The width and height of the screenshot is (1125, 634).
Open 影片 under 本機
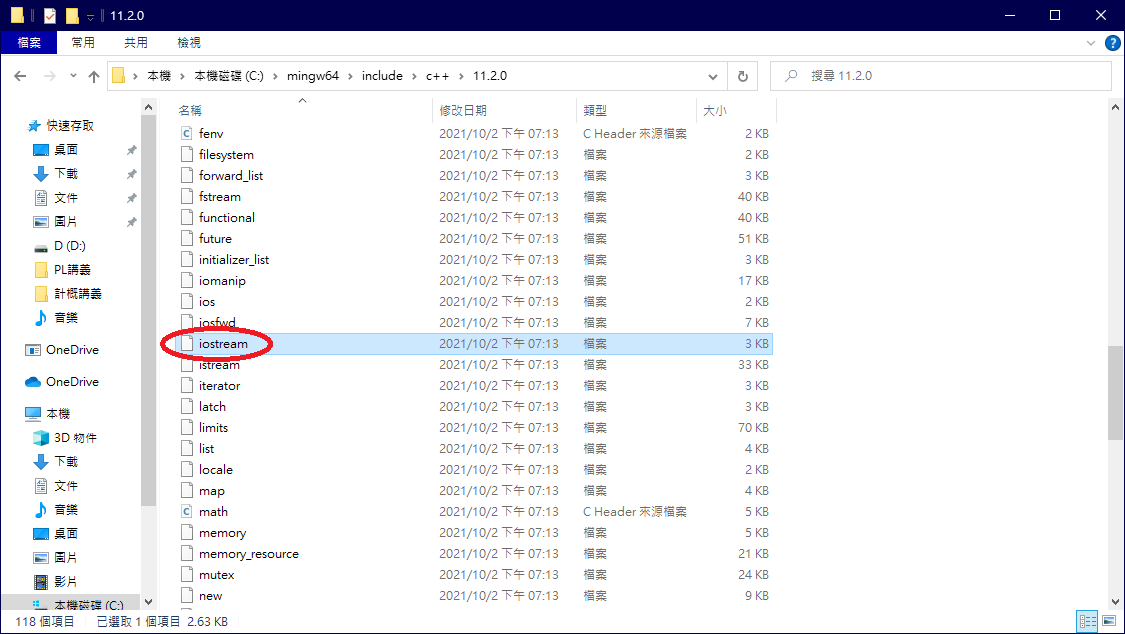[x=66, y=582]
